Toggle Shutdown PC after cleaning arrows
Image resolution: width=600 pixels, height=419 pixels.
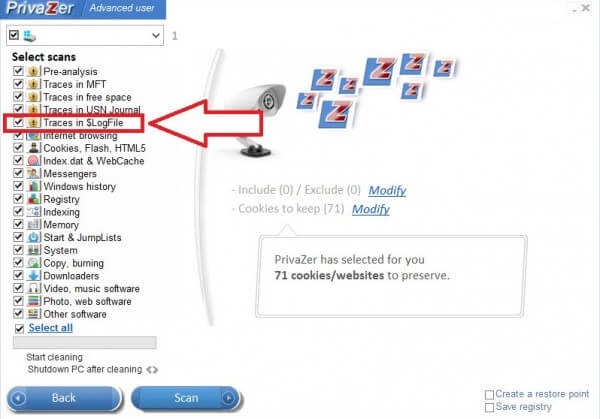pyautogui.click(x=152, y=370)
